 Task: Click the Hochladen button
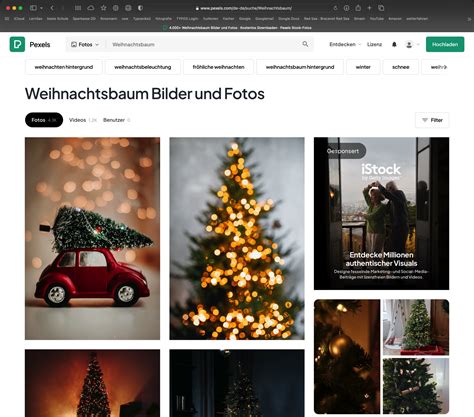(445, 44)
